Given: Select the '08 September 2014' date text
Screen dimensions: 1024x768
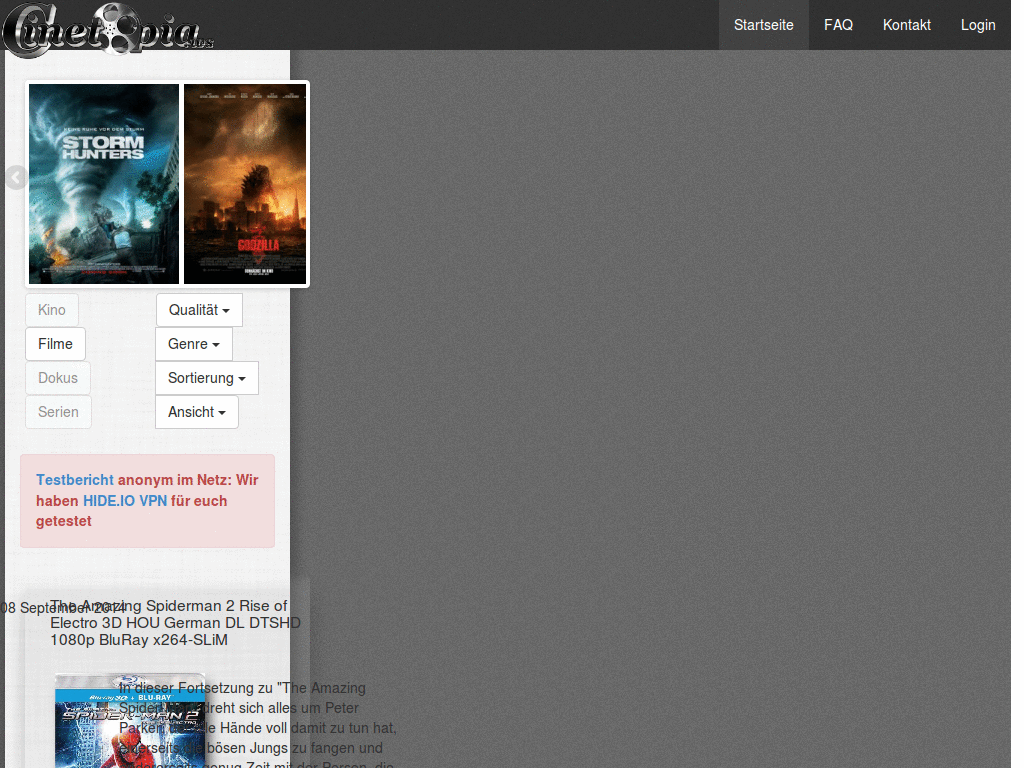Looking at the screenshot, I should click(x=63, y=608).
